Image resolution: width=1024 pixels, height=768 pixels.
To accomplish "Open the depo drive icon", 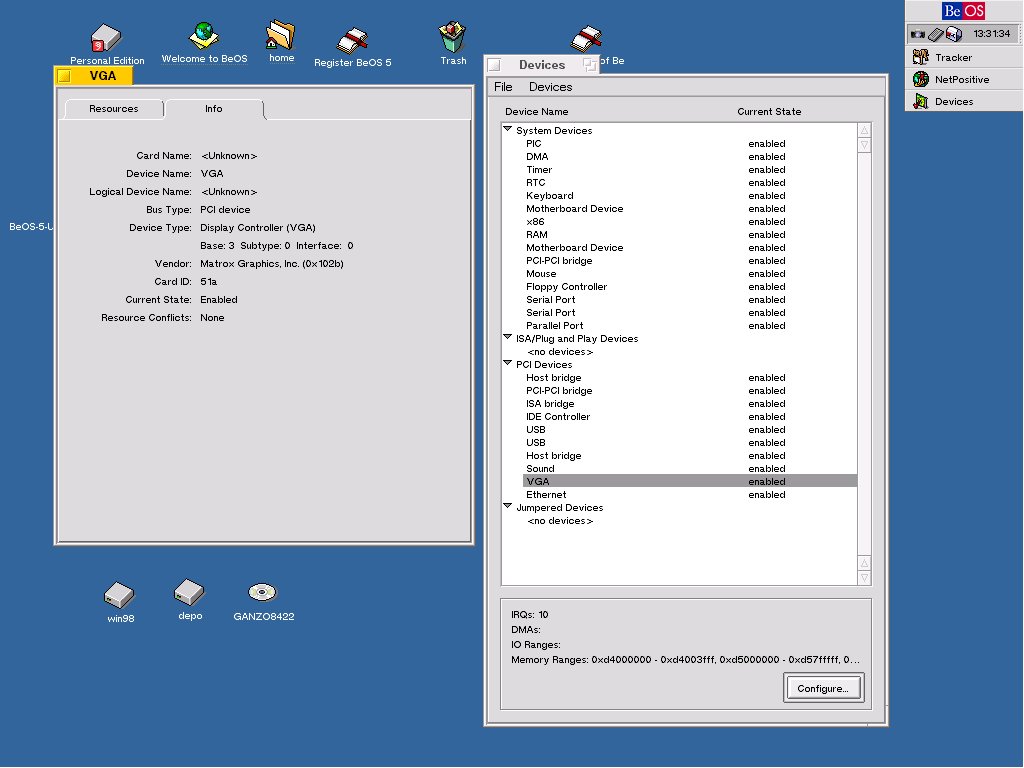I will point(189,592).
